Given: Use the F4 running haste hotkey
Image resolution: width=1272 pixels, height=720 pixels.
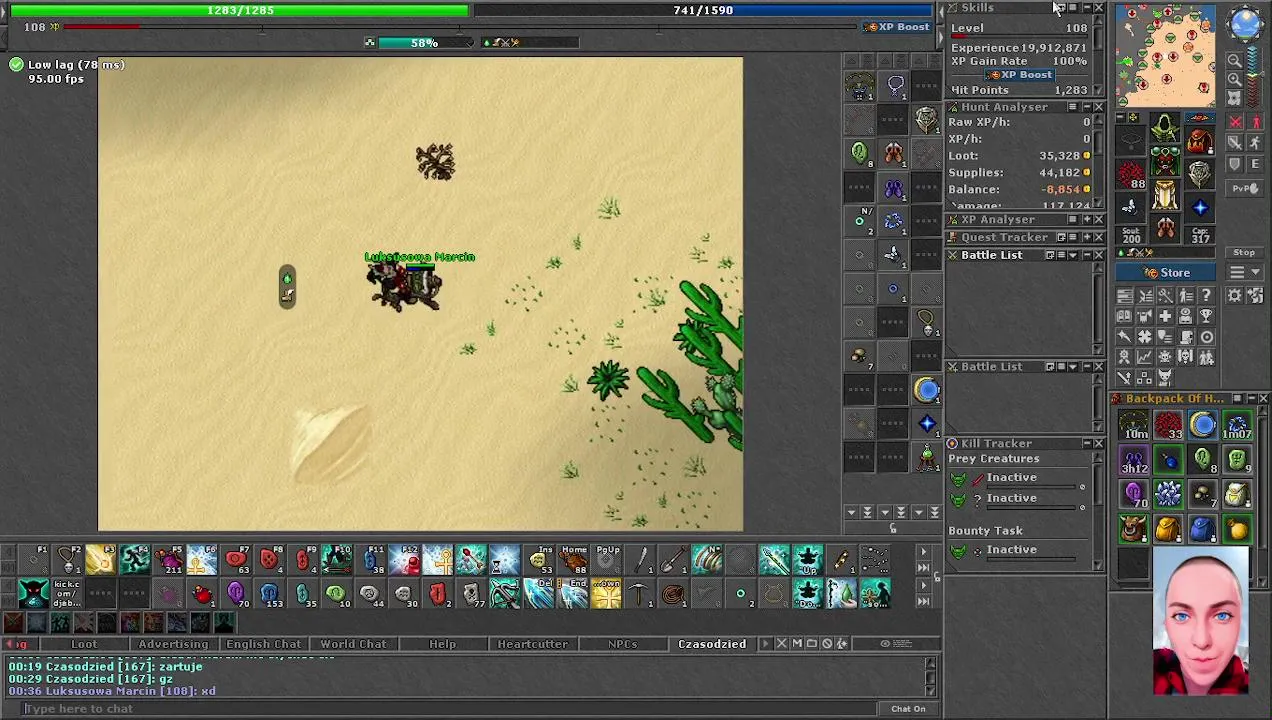Looking at the screenshot, I should (x=134, y=559).
